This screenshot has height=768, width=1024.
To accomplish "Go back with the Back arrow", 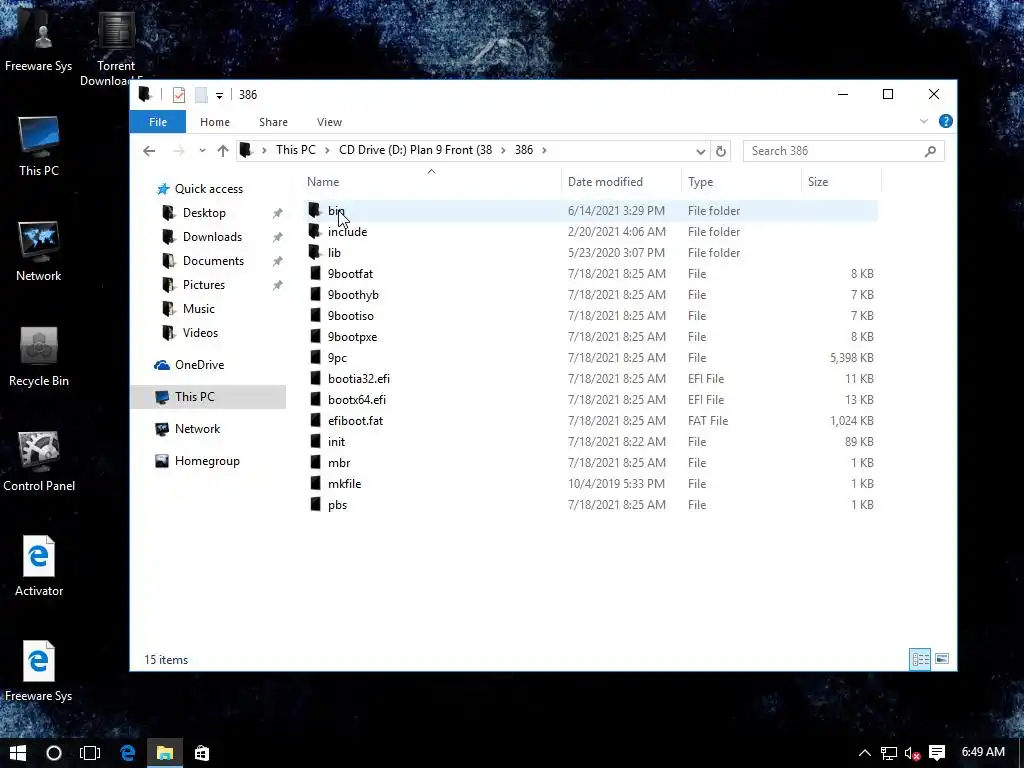I will (x=149, y=151).
